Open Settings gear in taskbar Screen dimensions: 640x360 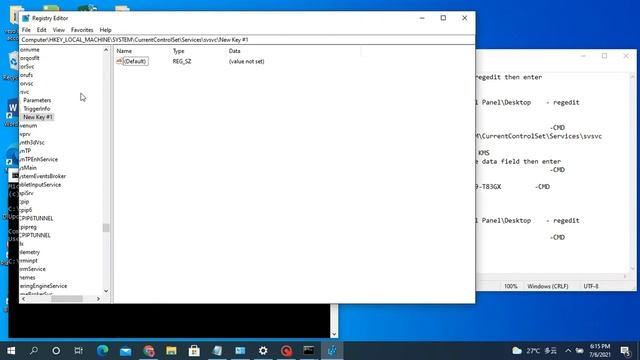[263, 350]
